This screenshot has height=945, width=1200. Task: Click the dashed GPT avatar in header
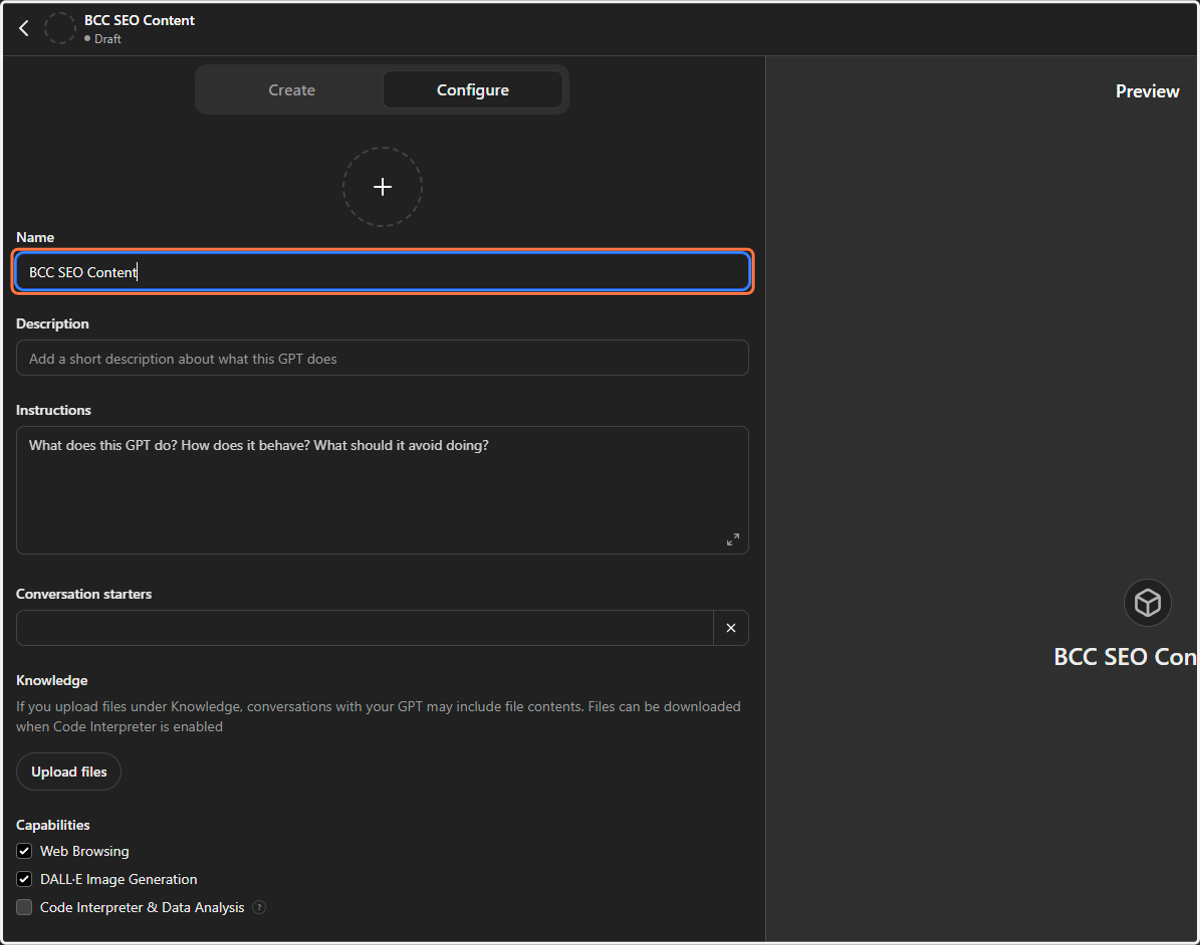tap(60, 29)
